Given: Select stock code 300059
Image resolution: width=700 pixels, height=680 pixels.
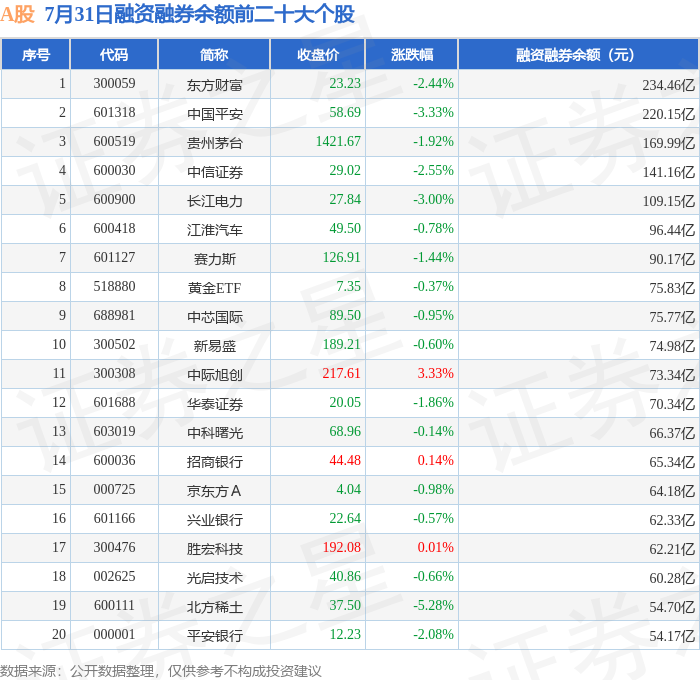Looking at the screenshot, I should [114, 83].
